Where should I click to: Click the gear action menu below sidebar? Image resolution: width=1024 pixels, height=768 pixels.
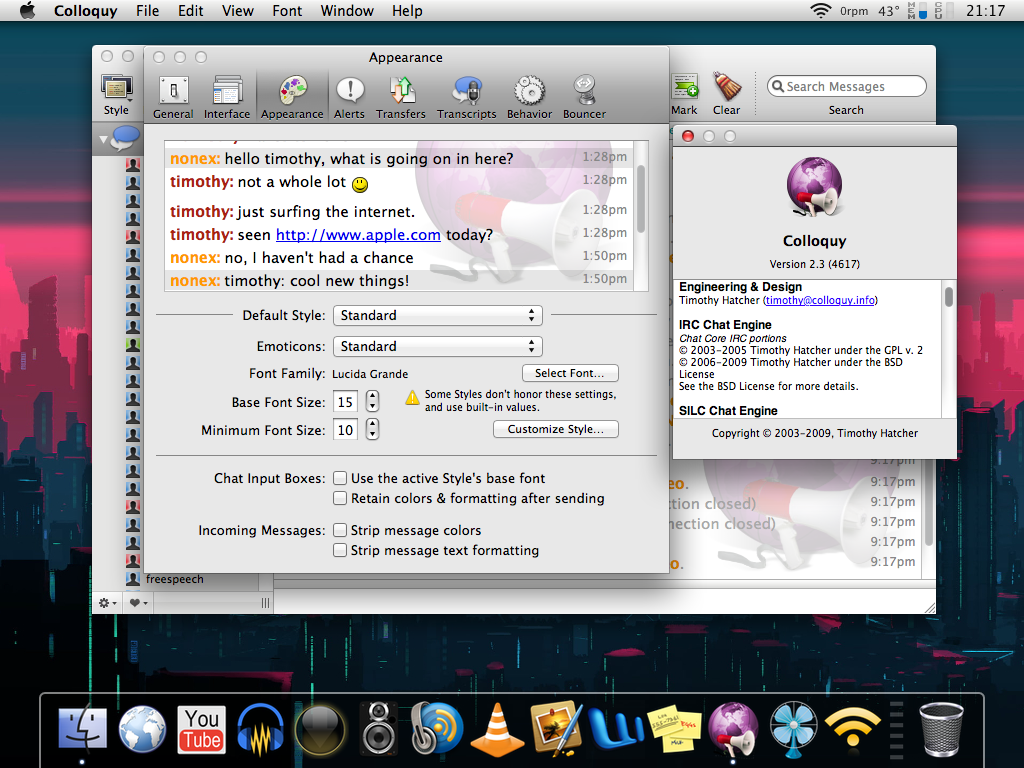point(106,603)
